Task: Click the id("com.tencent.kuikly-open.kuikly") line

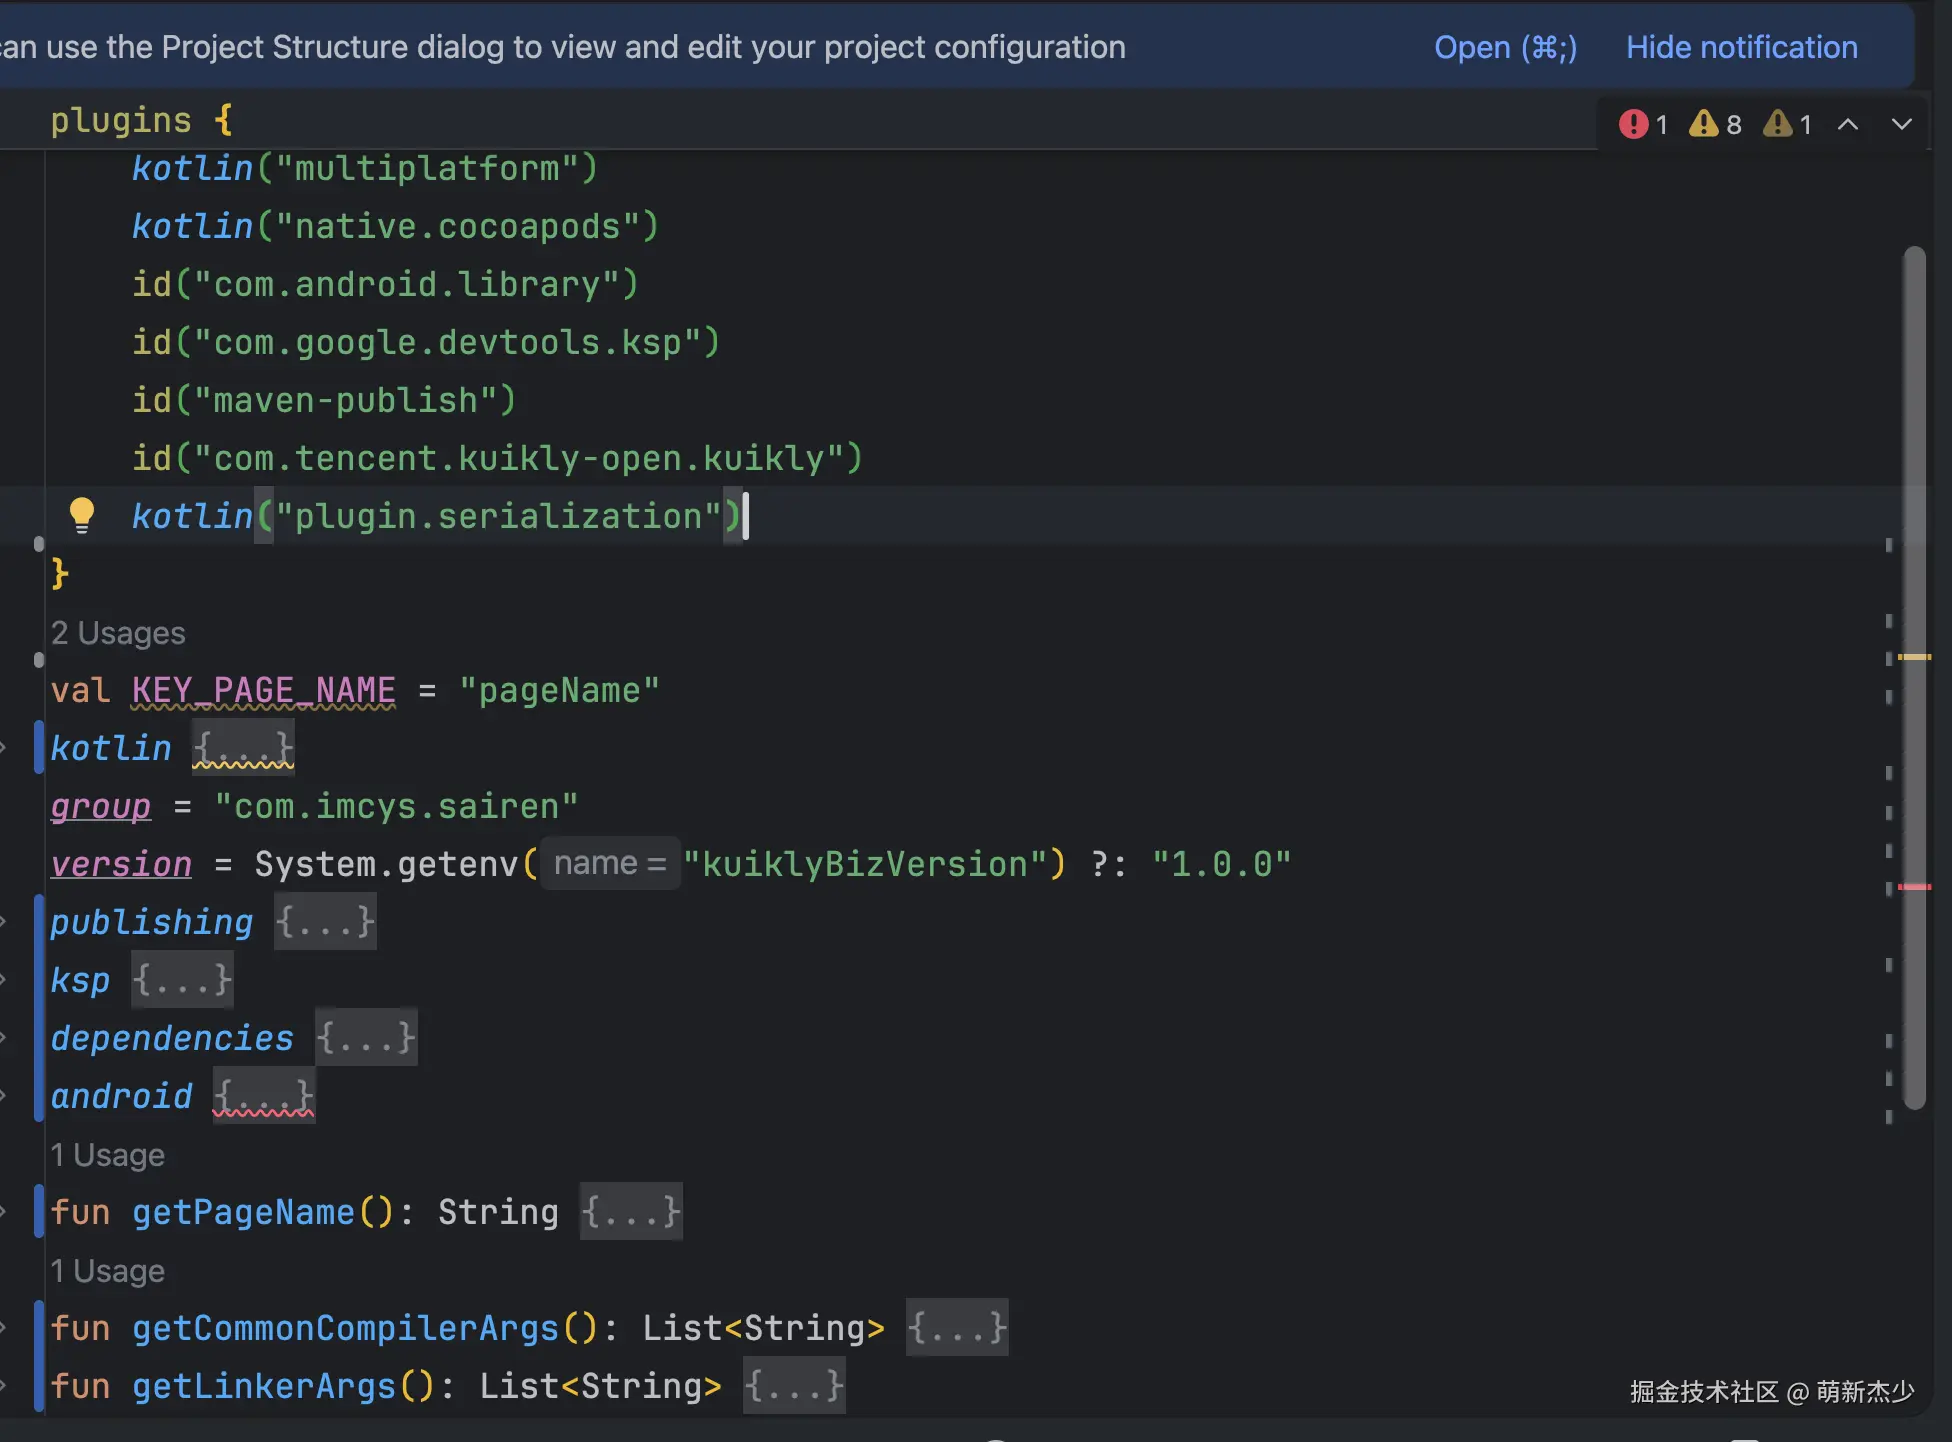Action: coord(497,457)
